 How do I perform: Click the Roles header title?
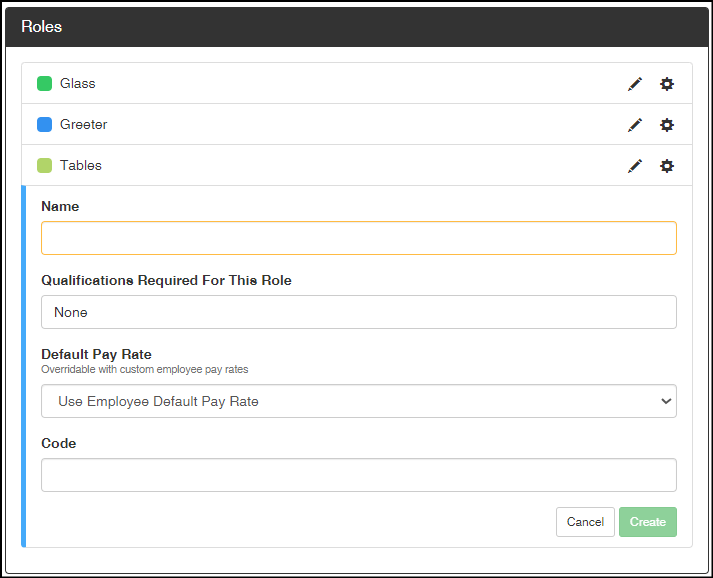(41, 27)
